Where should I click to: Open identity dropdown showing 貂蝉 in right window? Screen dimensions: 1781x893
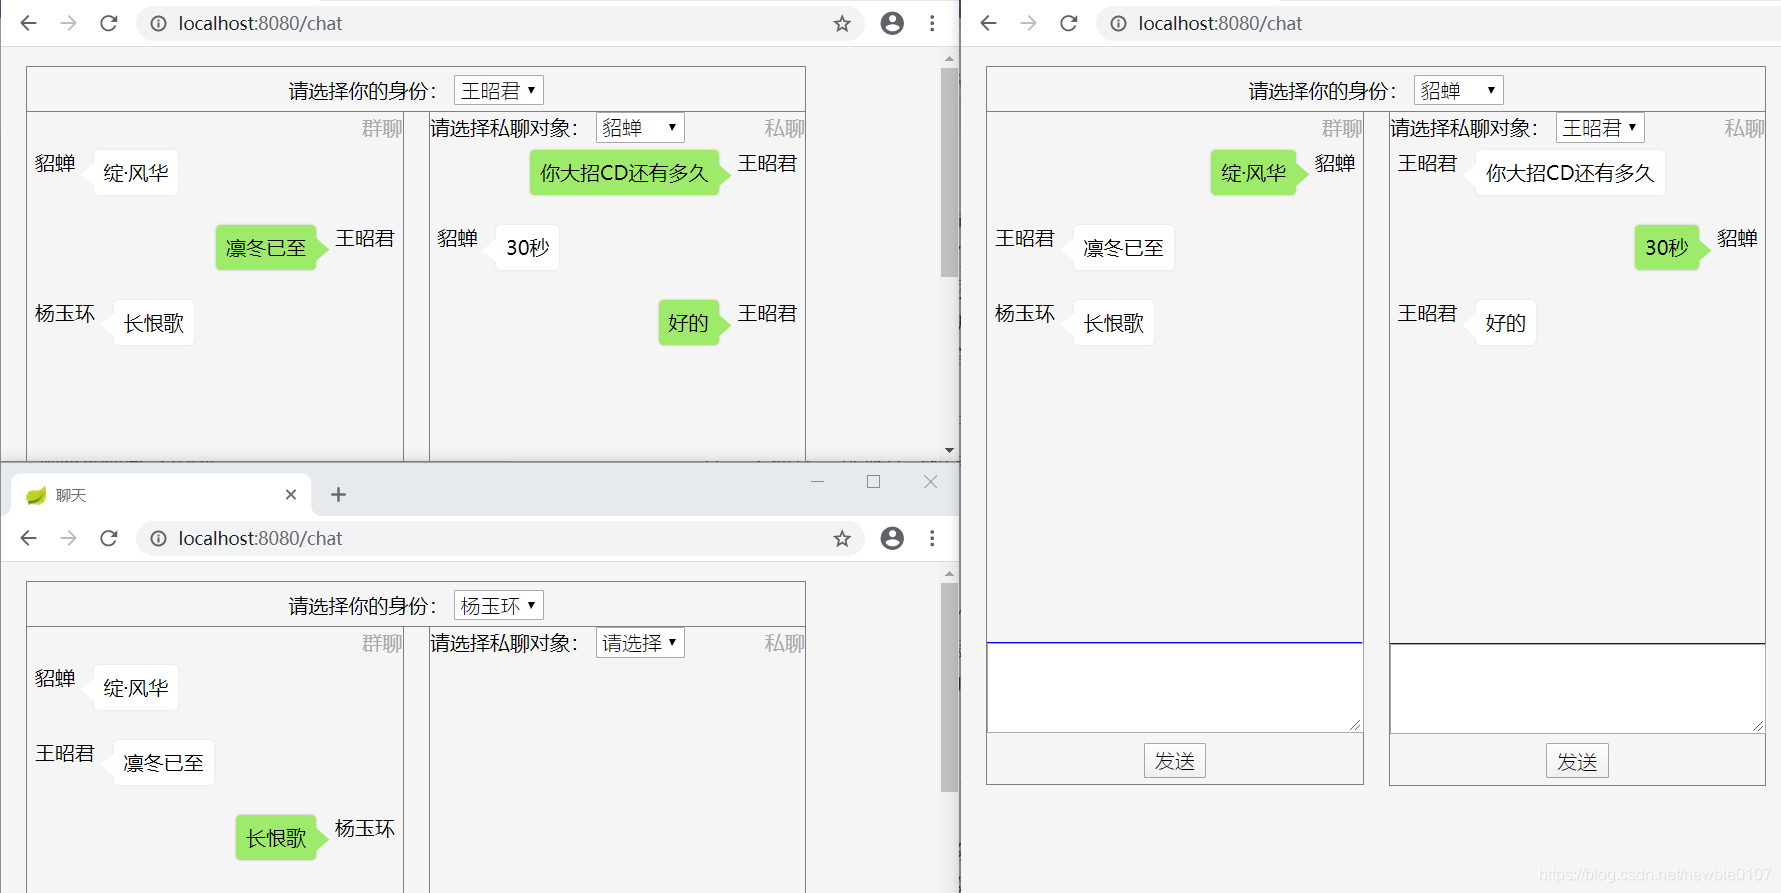point(1459,90)
